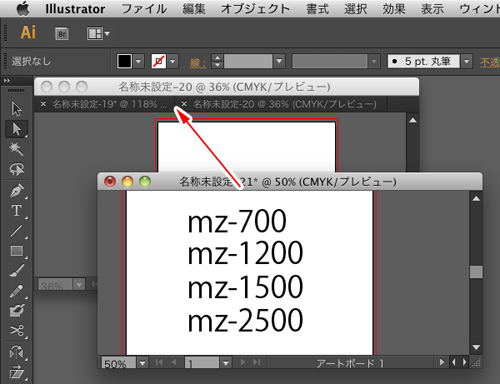Image resolution: width=500 pixels, height=384 pixels.
Task: Open the オブジェクト menu
Action: pyautogui.click(x=255, y=9)
